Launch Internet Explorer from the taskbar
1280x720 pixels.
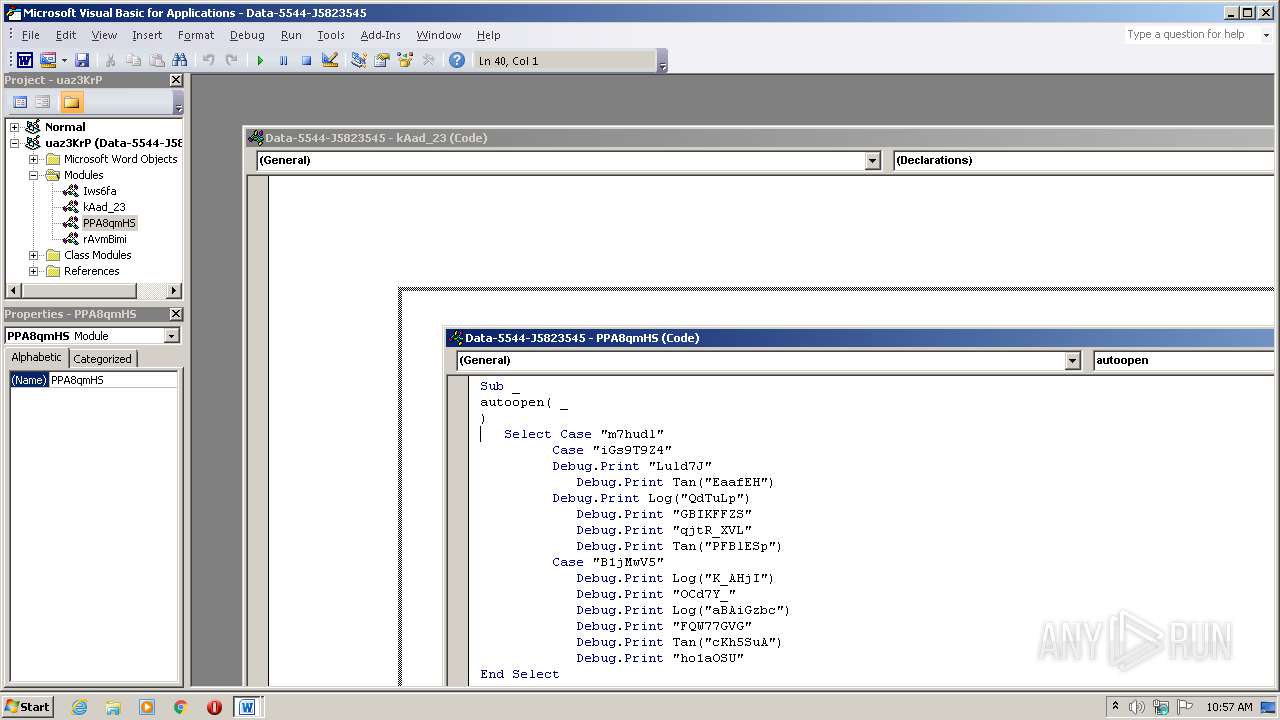point(79,707)
